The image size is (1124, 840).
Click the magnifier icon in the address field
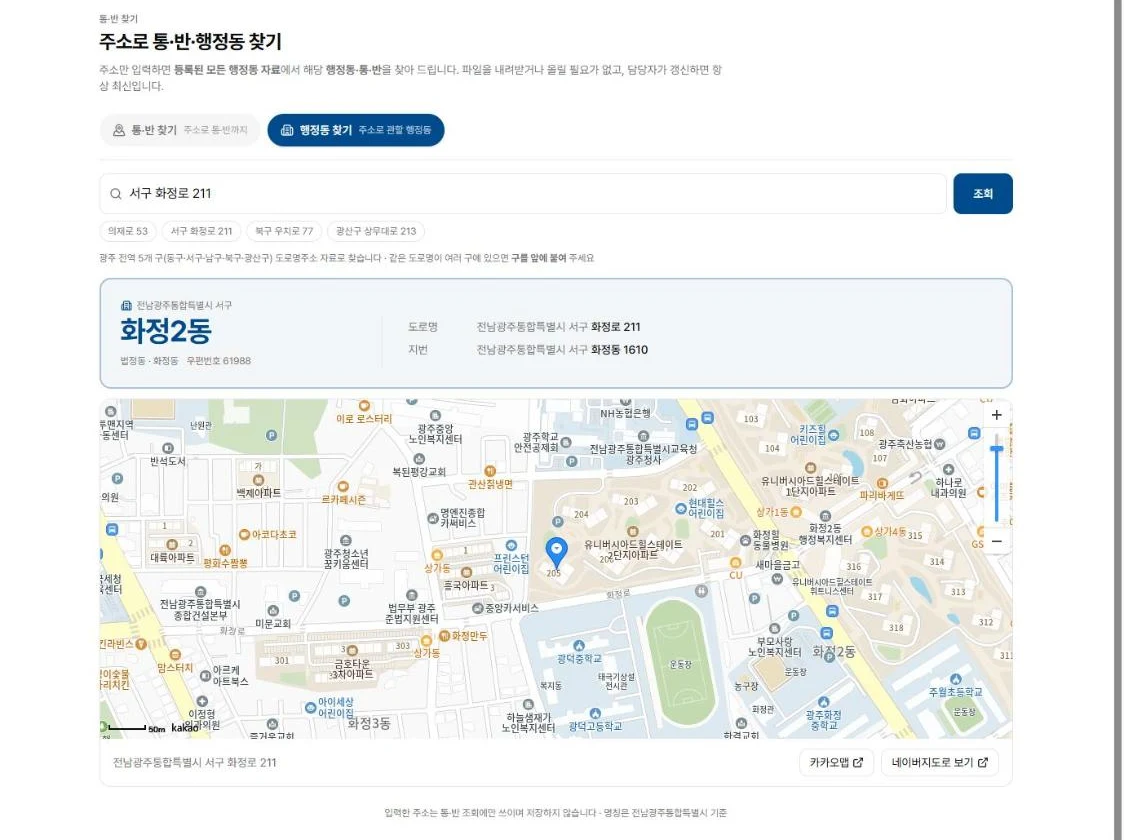115,194
